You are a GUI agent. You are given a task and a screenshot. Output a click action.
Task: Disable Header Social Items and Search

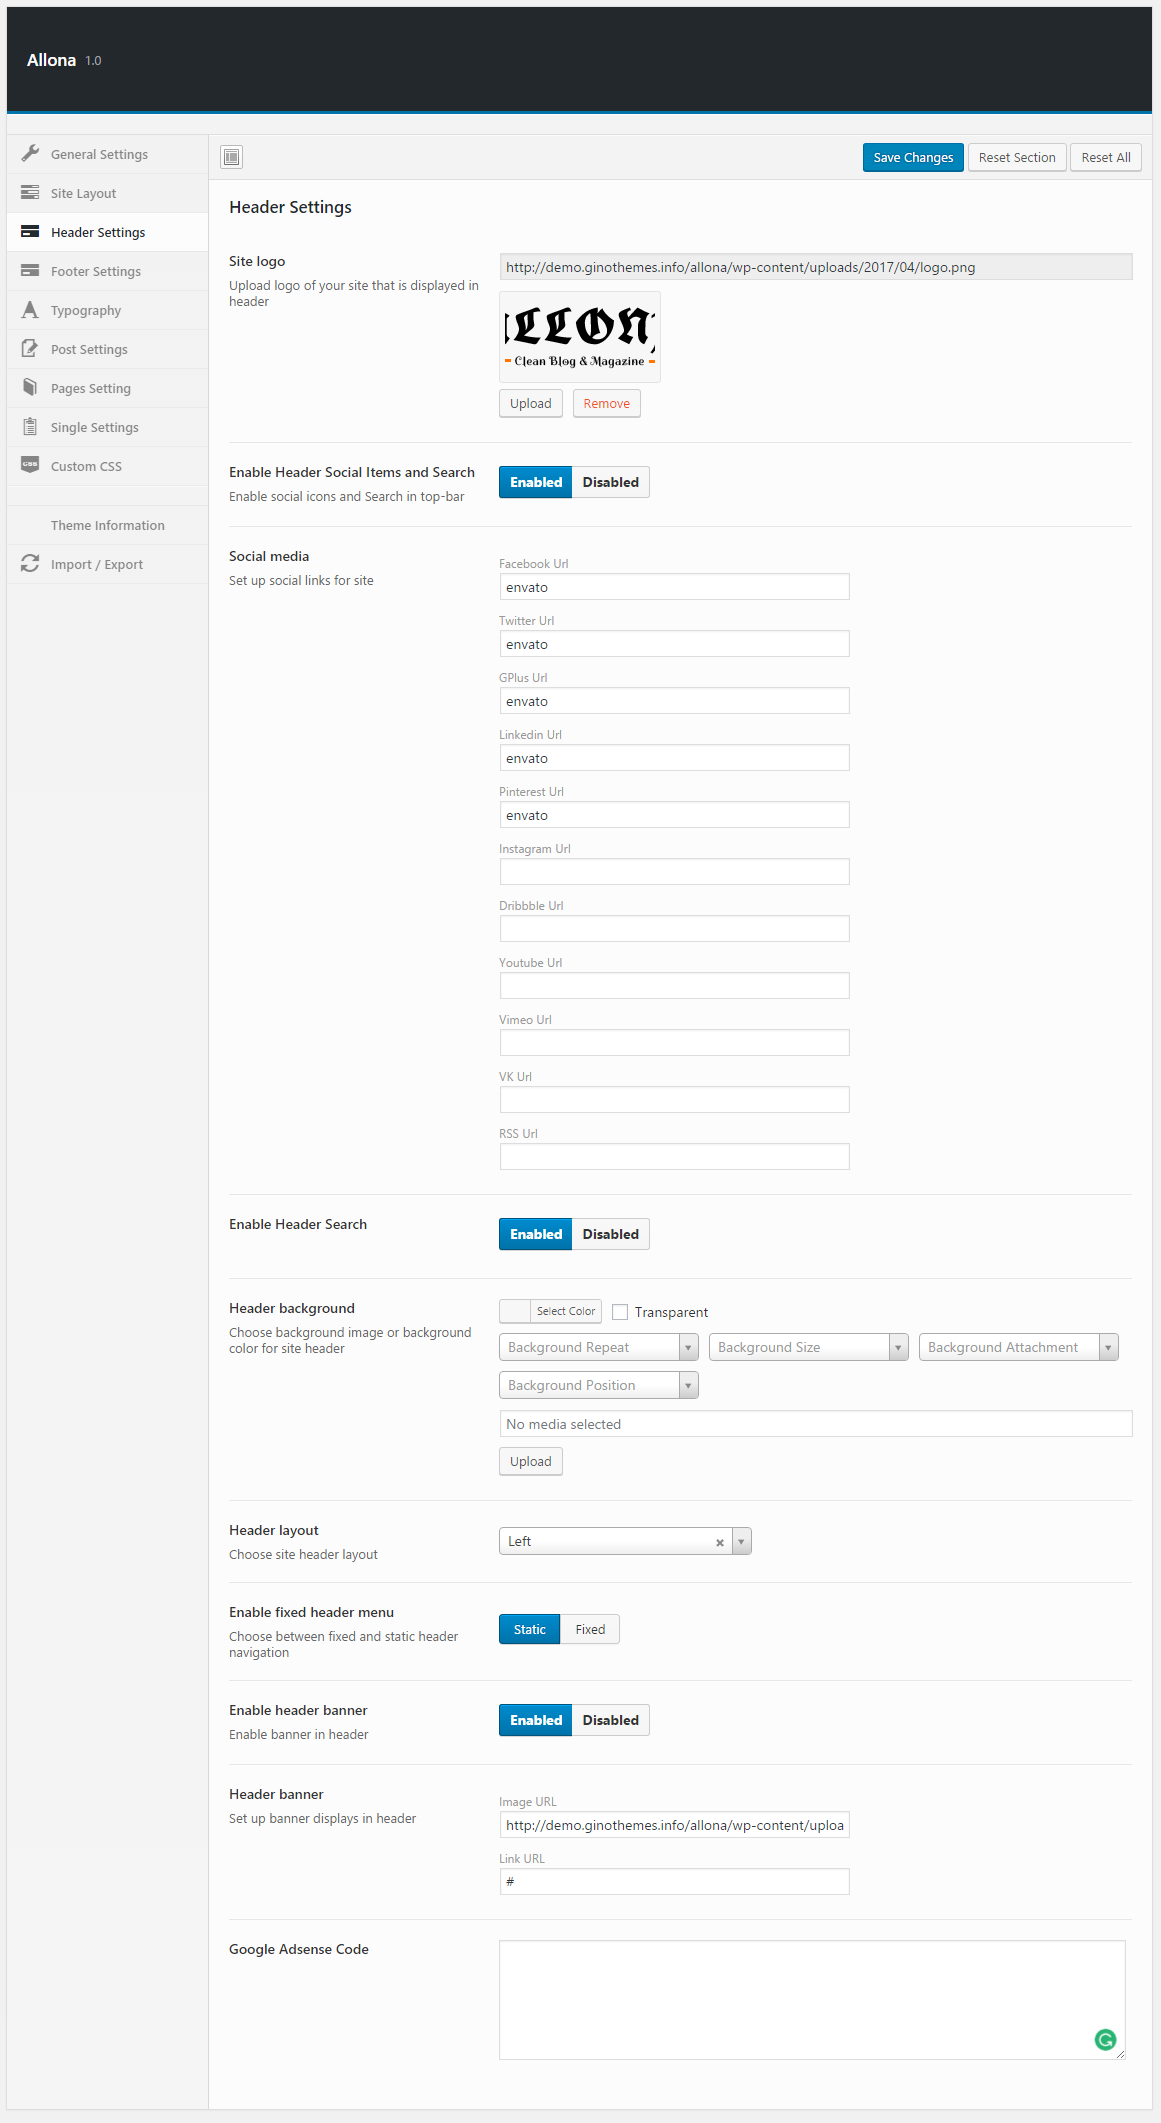(610, 482)
